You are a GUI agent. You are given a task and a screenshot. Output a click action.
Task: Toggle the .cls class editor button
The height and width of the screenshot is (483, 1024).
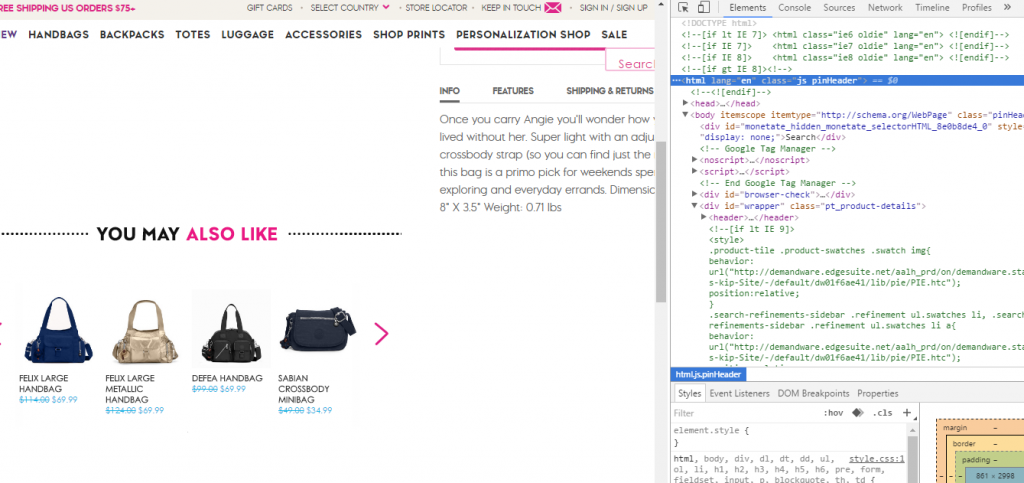pyautogui.click(x=882, y=413)
